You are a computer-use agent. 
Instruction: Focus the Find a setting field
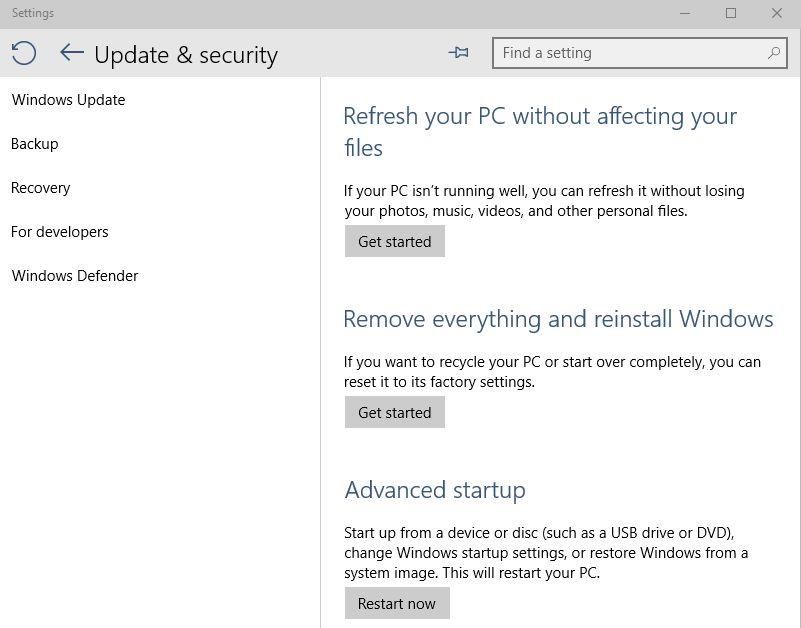coord(640,53)
